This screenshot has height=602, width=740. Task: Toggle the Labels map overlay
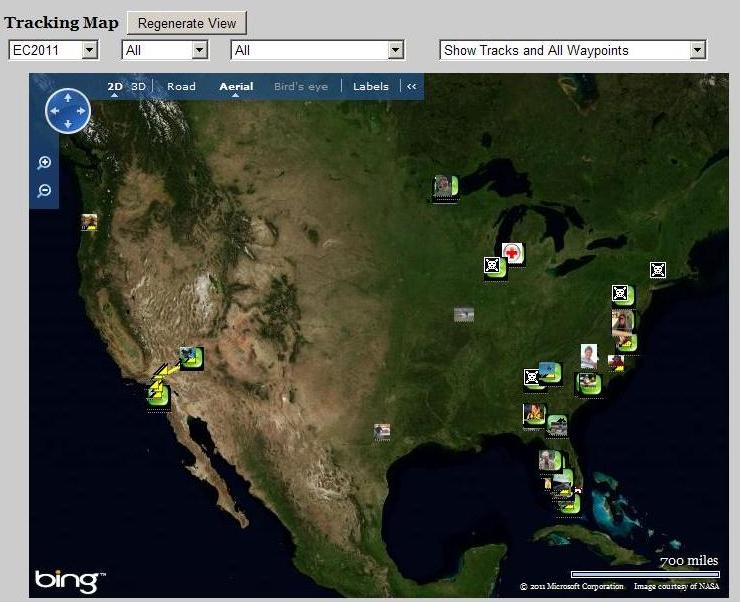coord(371,86)
